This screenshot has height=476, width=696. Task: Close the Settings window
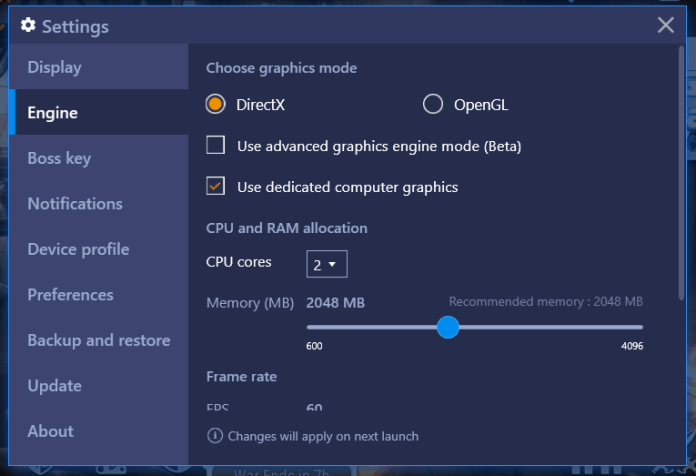click(x=666, y=26)
